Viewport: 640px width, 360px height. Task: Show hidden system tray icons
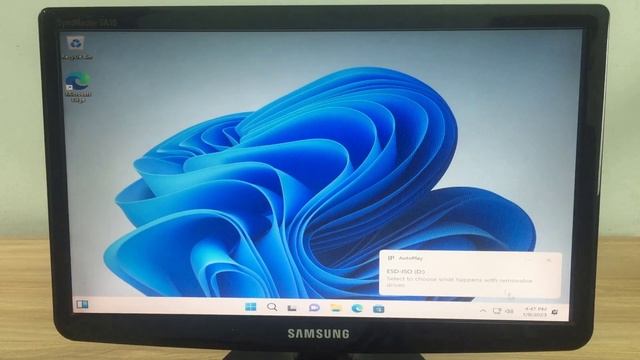click(x=483, y=311)
